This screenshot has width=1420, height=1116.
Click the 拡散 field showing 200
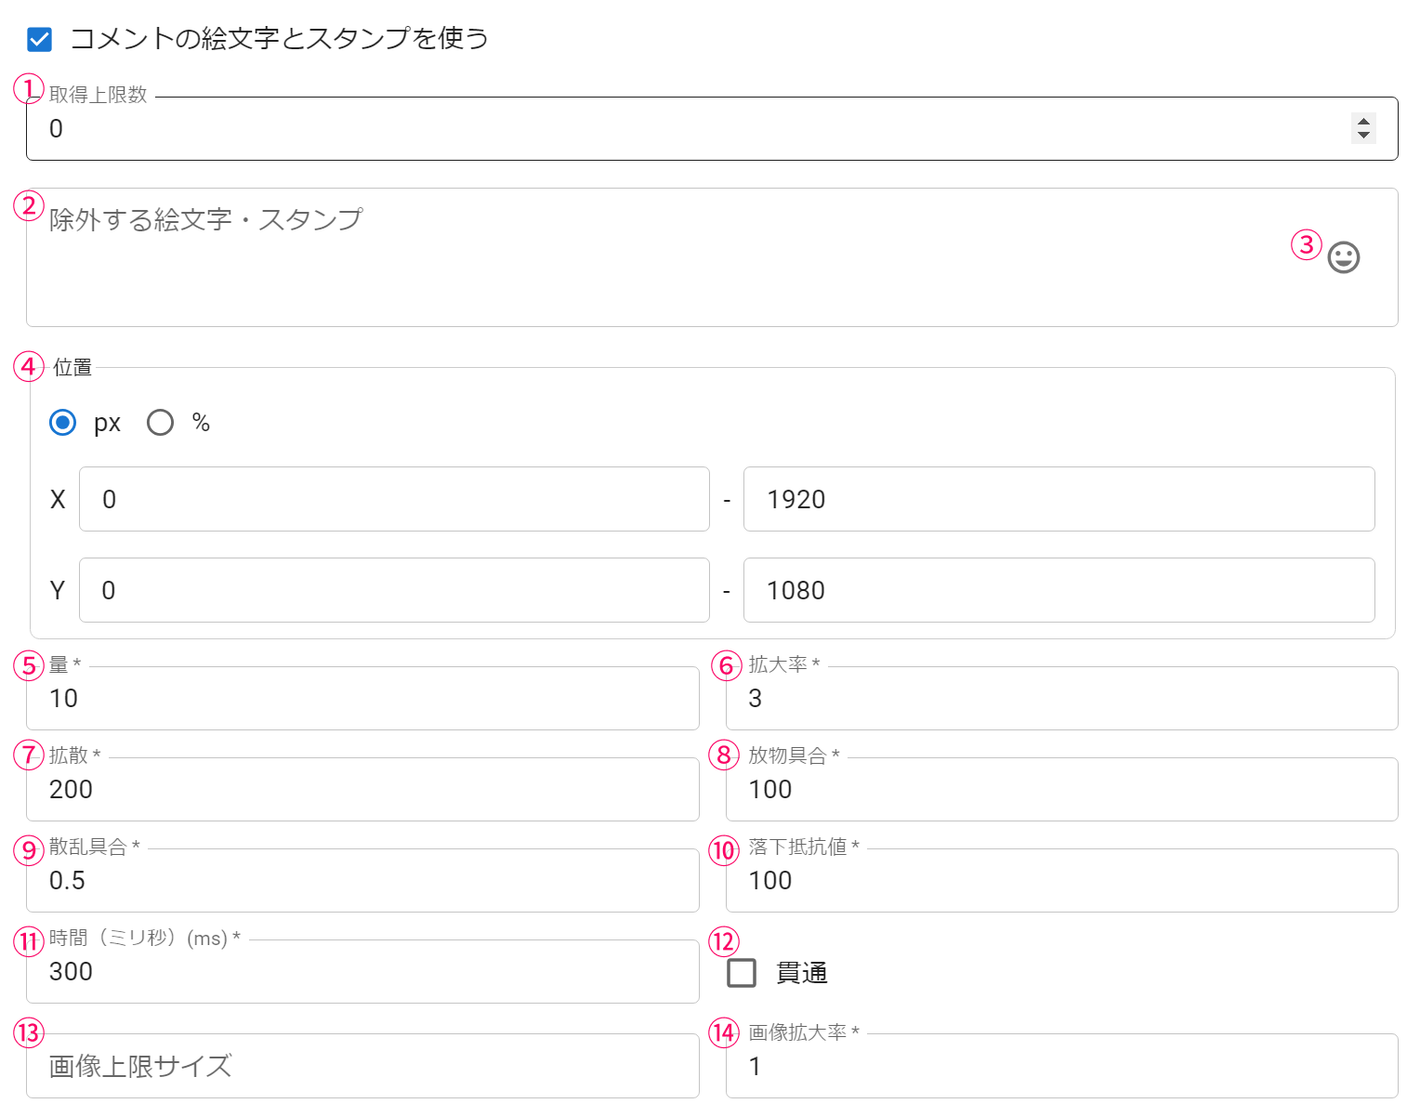click(362, 789)
